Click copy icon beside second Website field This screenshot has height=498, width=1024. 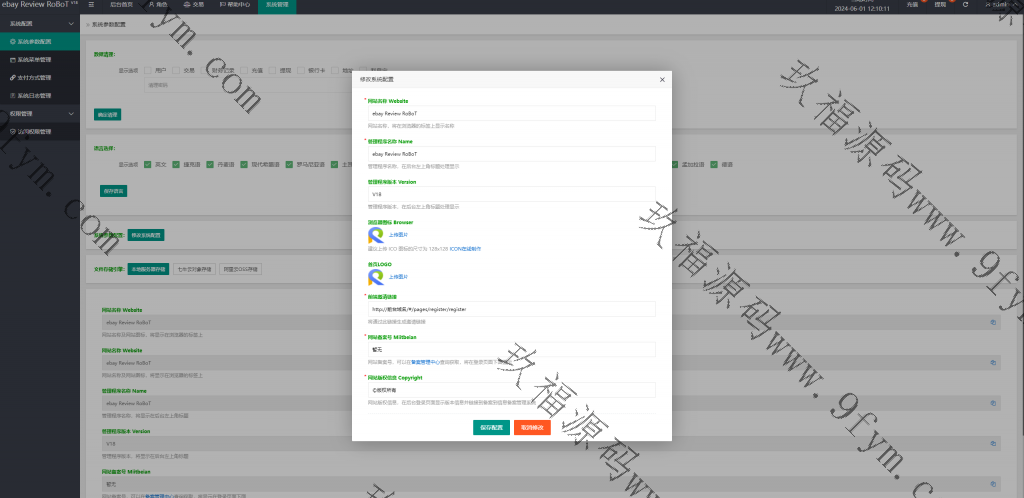(993, 363)
